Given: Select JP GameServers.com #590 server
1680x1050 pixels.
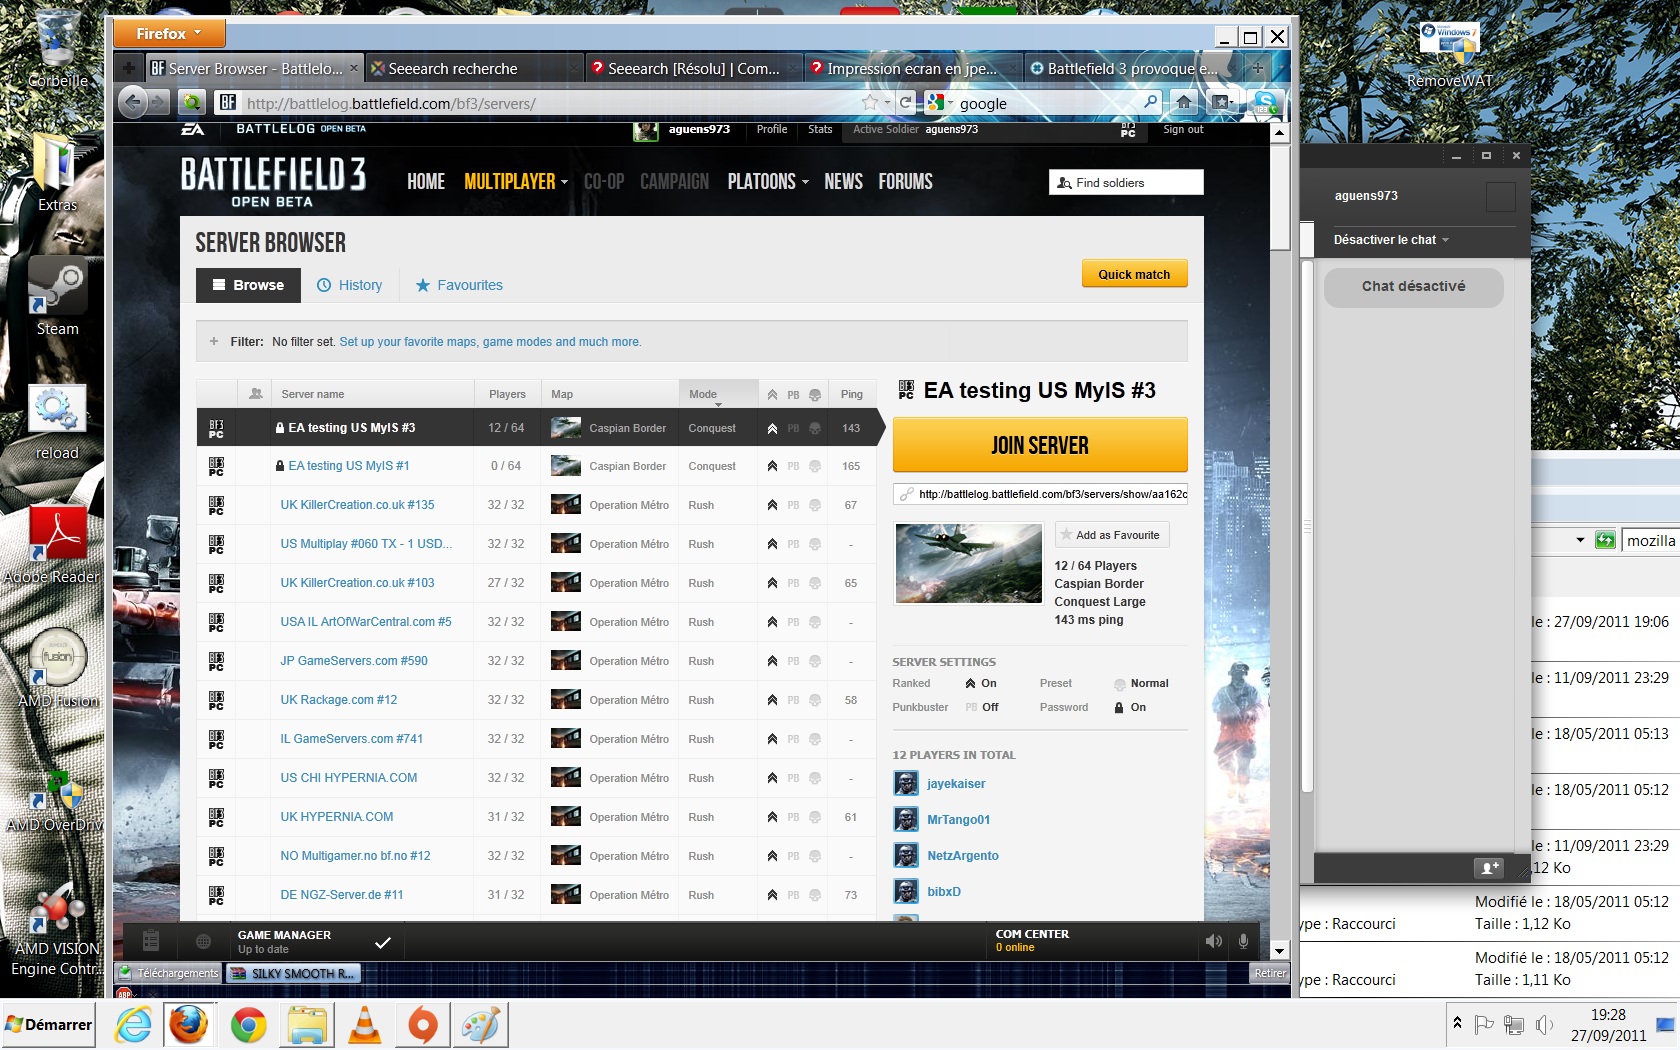Looking at the screenshot, I should pos(354,661).
